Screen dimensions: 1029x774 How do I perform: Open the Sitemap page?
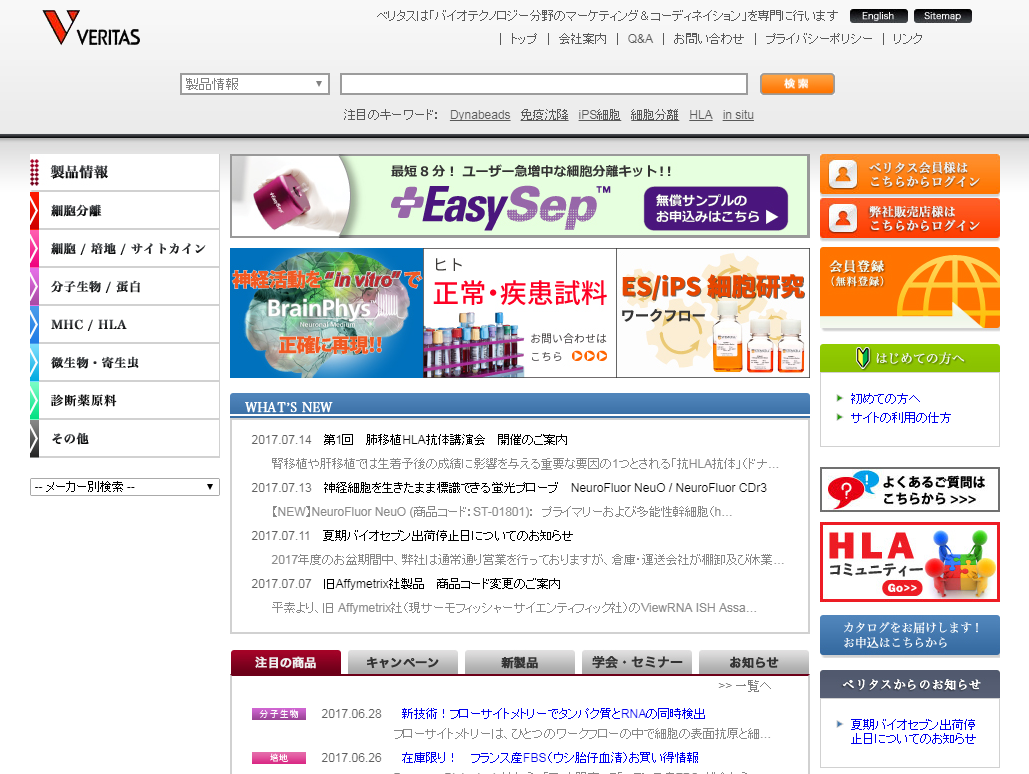(x=942, y=16)
